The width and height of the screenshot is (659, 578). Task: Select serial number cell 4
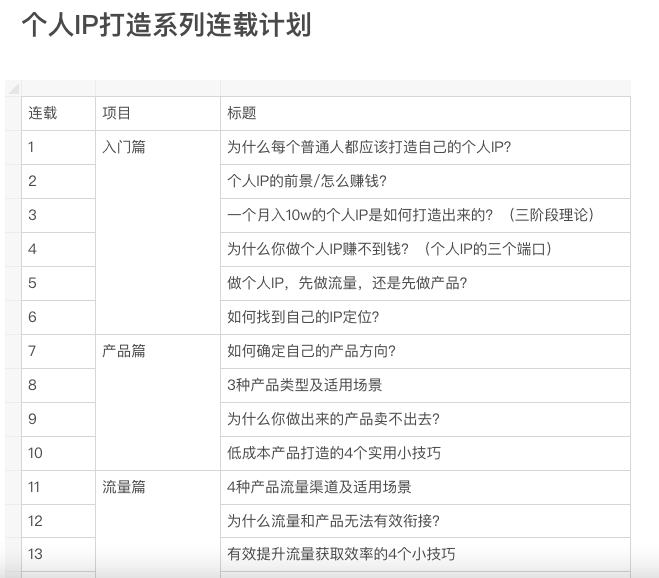[58, 250]
